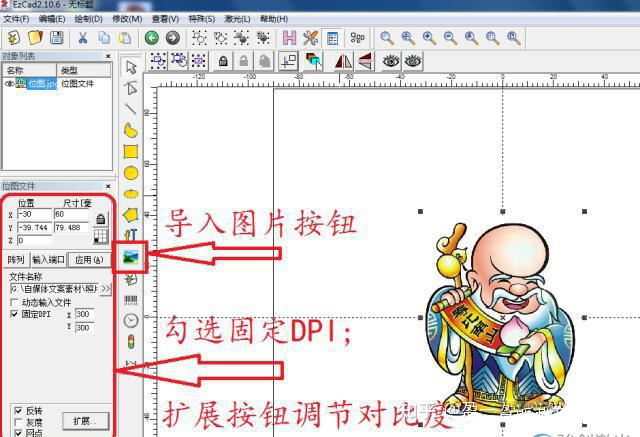Click the 应用(A) button
This screenshot has width=640, height=437.
[90, 260]
